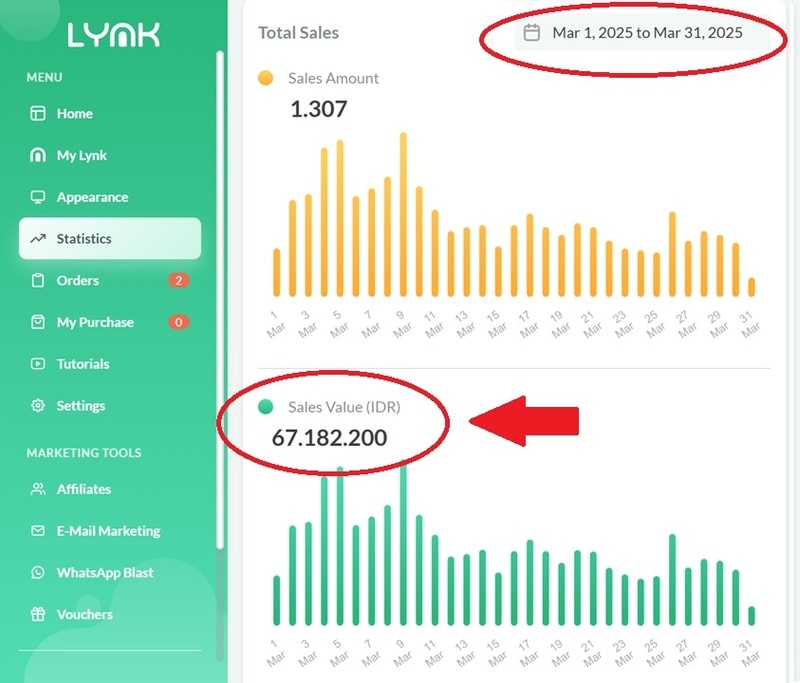The height and width of the screenshot is (683, 800).
Task: Click the My Purchase bag icon
Action: 38,323
